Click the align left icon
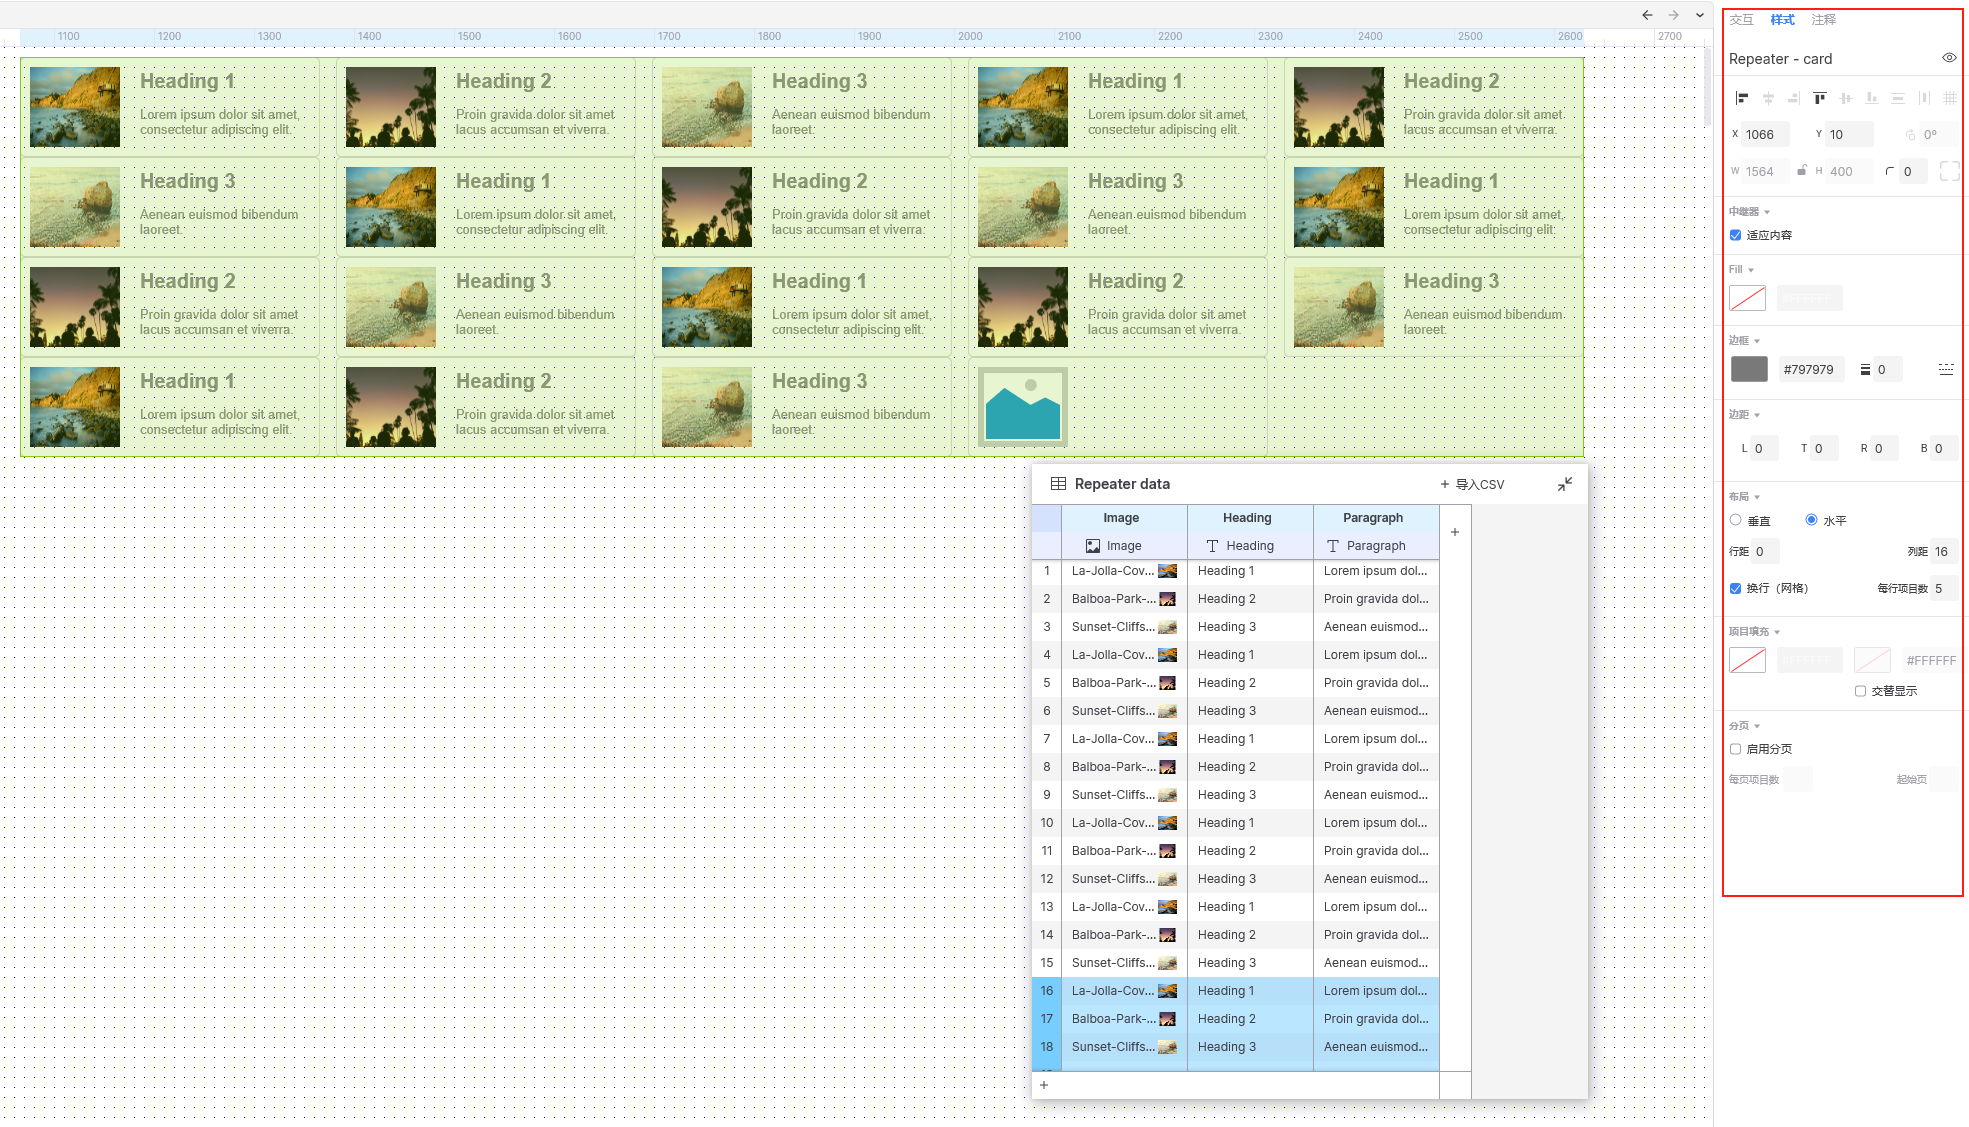The height and width of the screenshot is (1127, 1969). point(1742,98)
